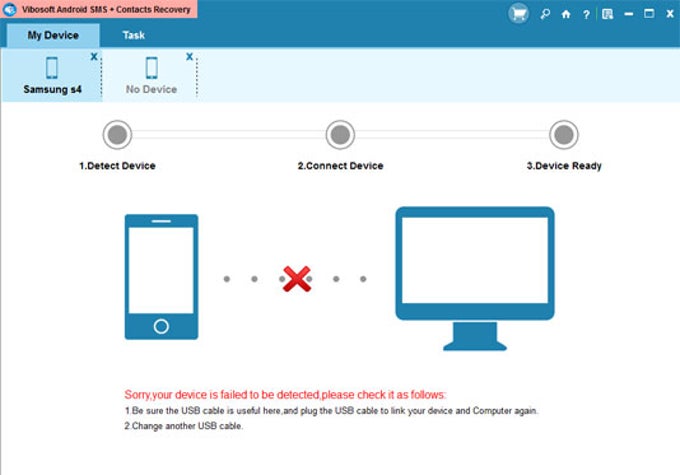Click the red 'Sorry, your device is failed' message
This screenshot has height=475, width=680.
(285, 394)
